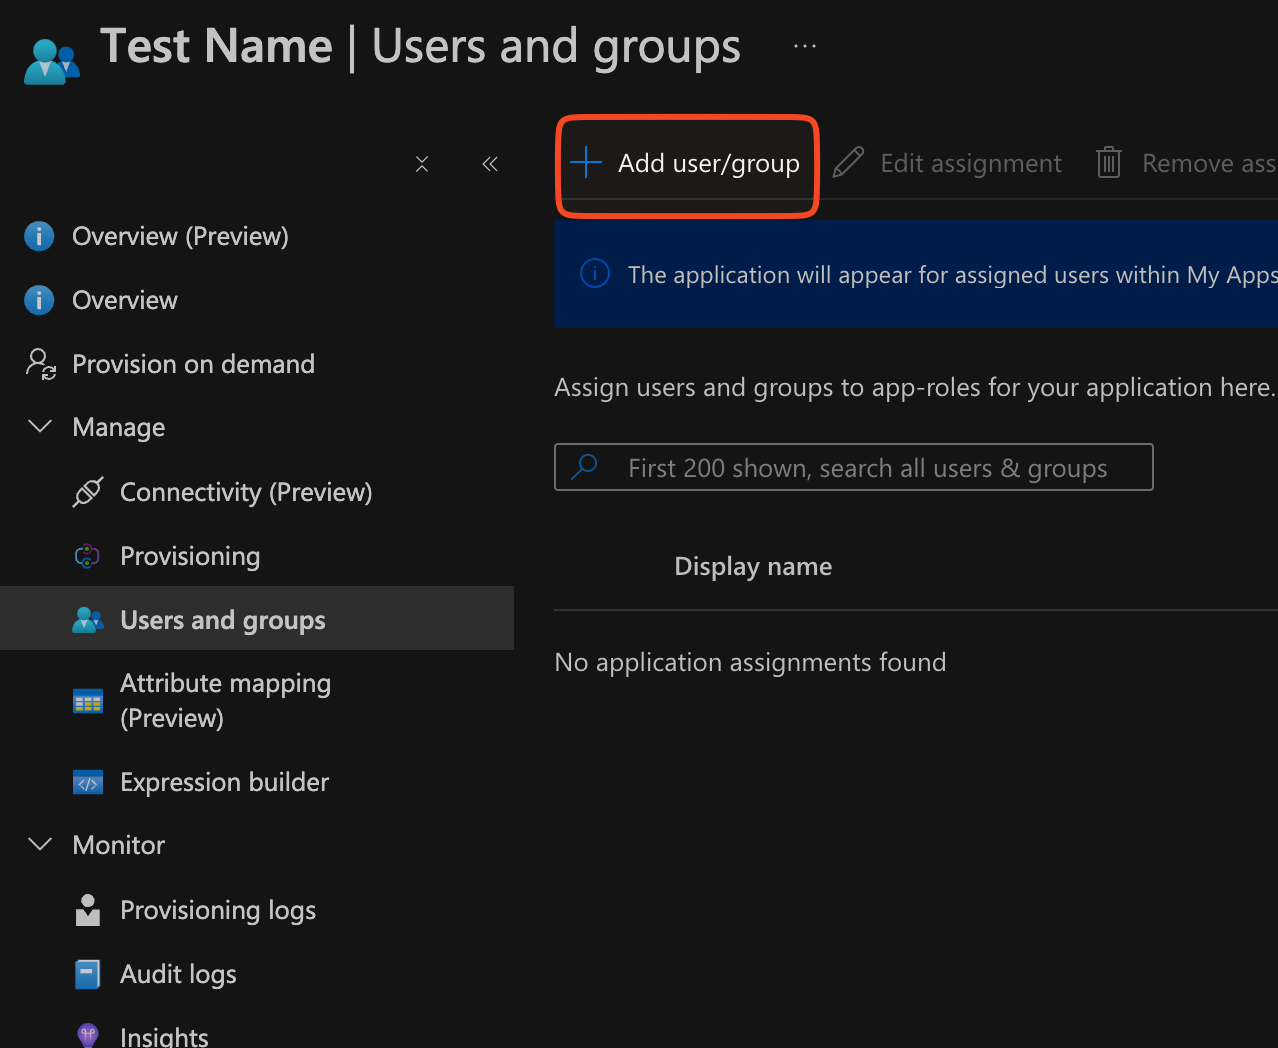Click the search users & groups field
Image resolution: width=1278 pixels, height=1048 pixels.
[866, 468]
